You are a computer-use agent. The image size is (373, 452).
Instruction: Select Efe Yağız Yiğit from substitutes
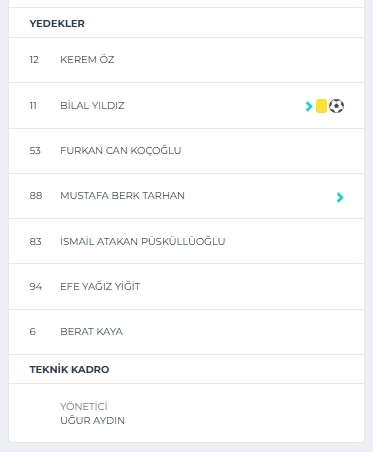click(x=100, y=286)
